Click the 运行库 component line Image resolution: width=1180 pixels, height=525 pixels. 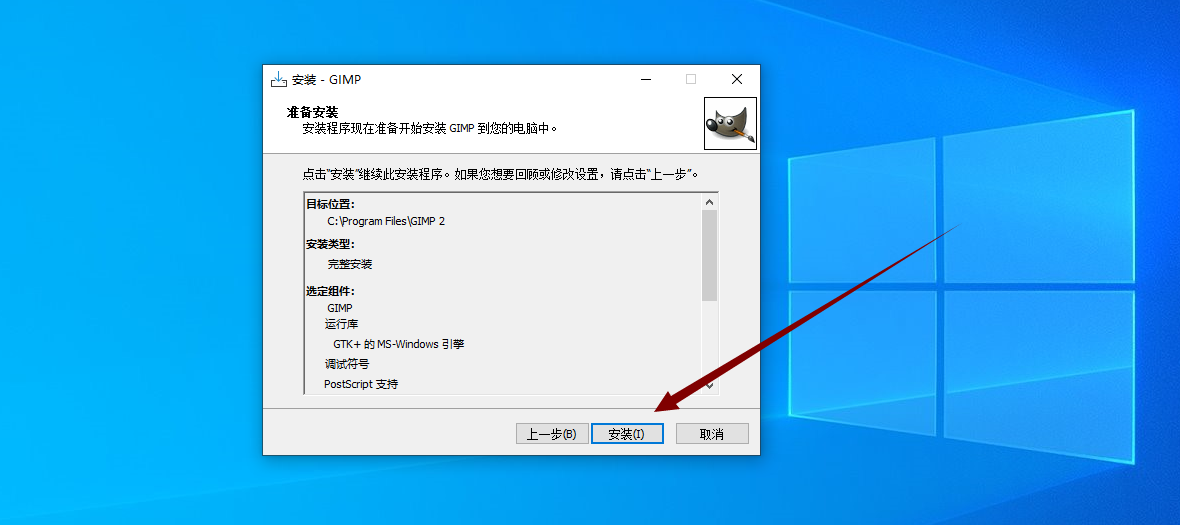pyautogui.click(x=341, y=325)
